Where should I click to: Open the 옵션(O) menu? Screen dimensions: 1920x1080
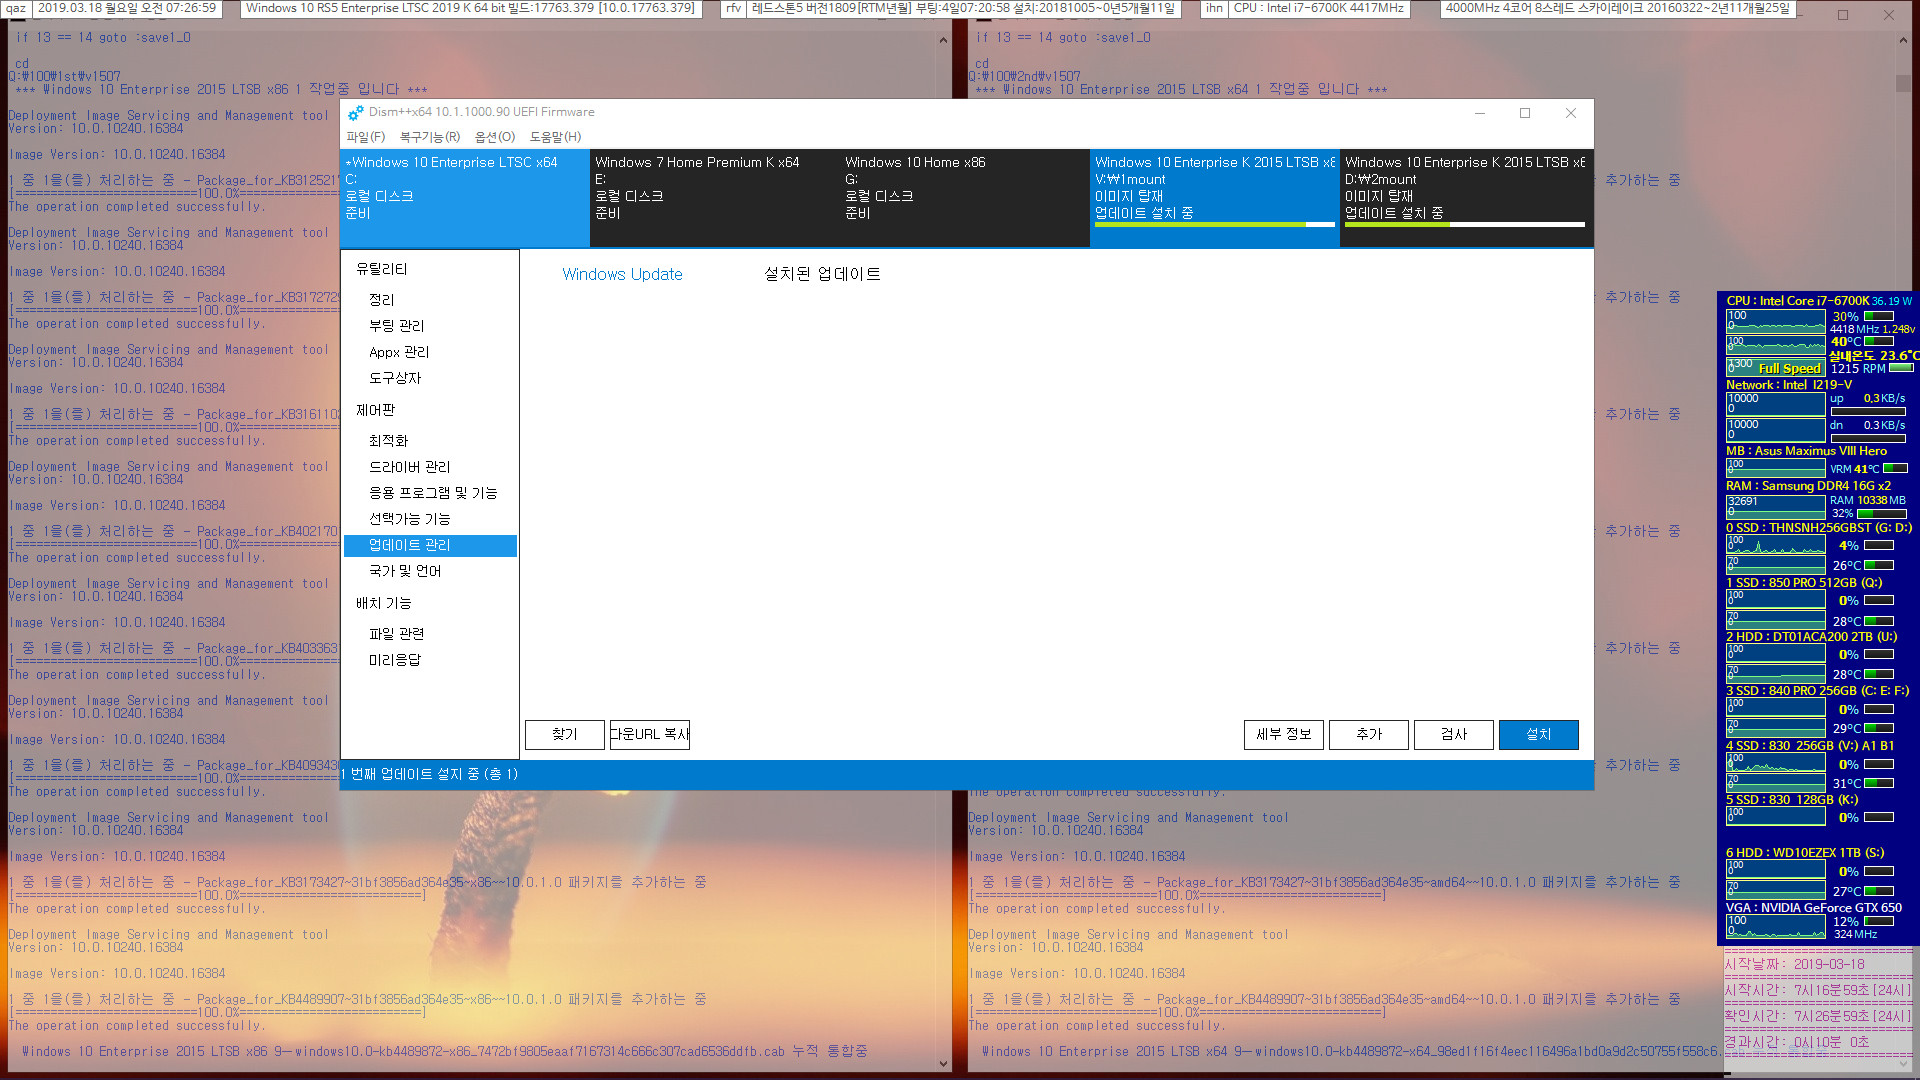(495, 137)
